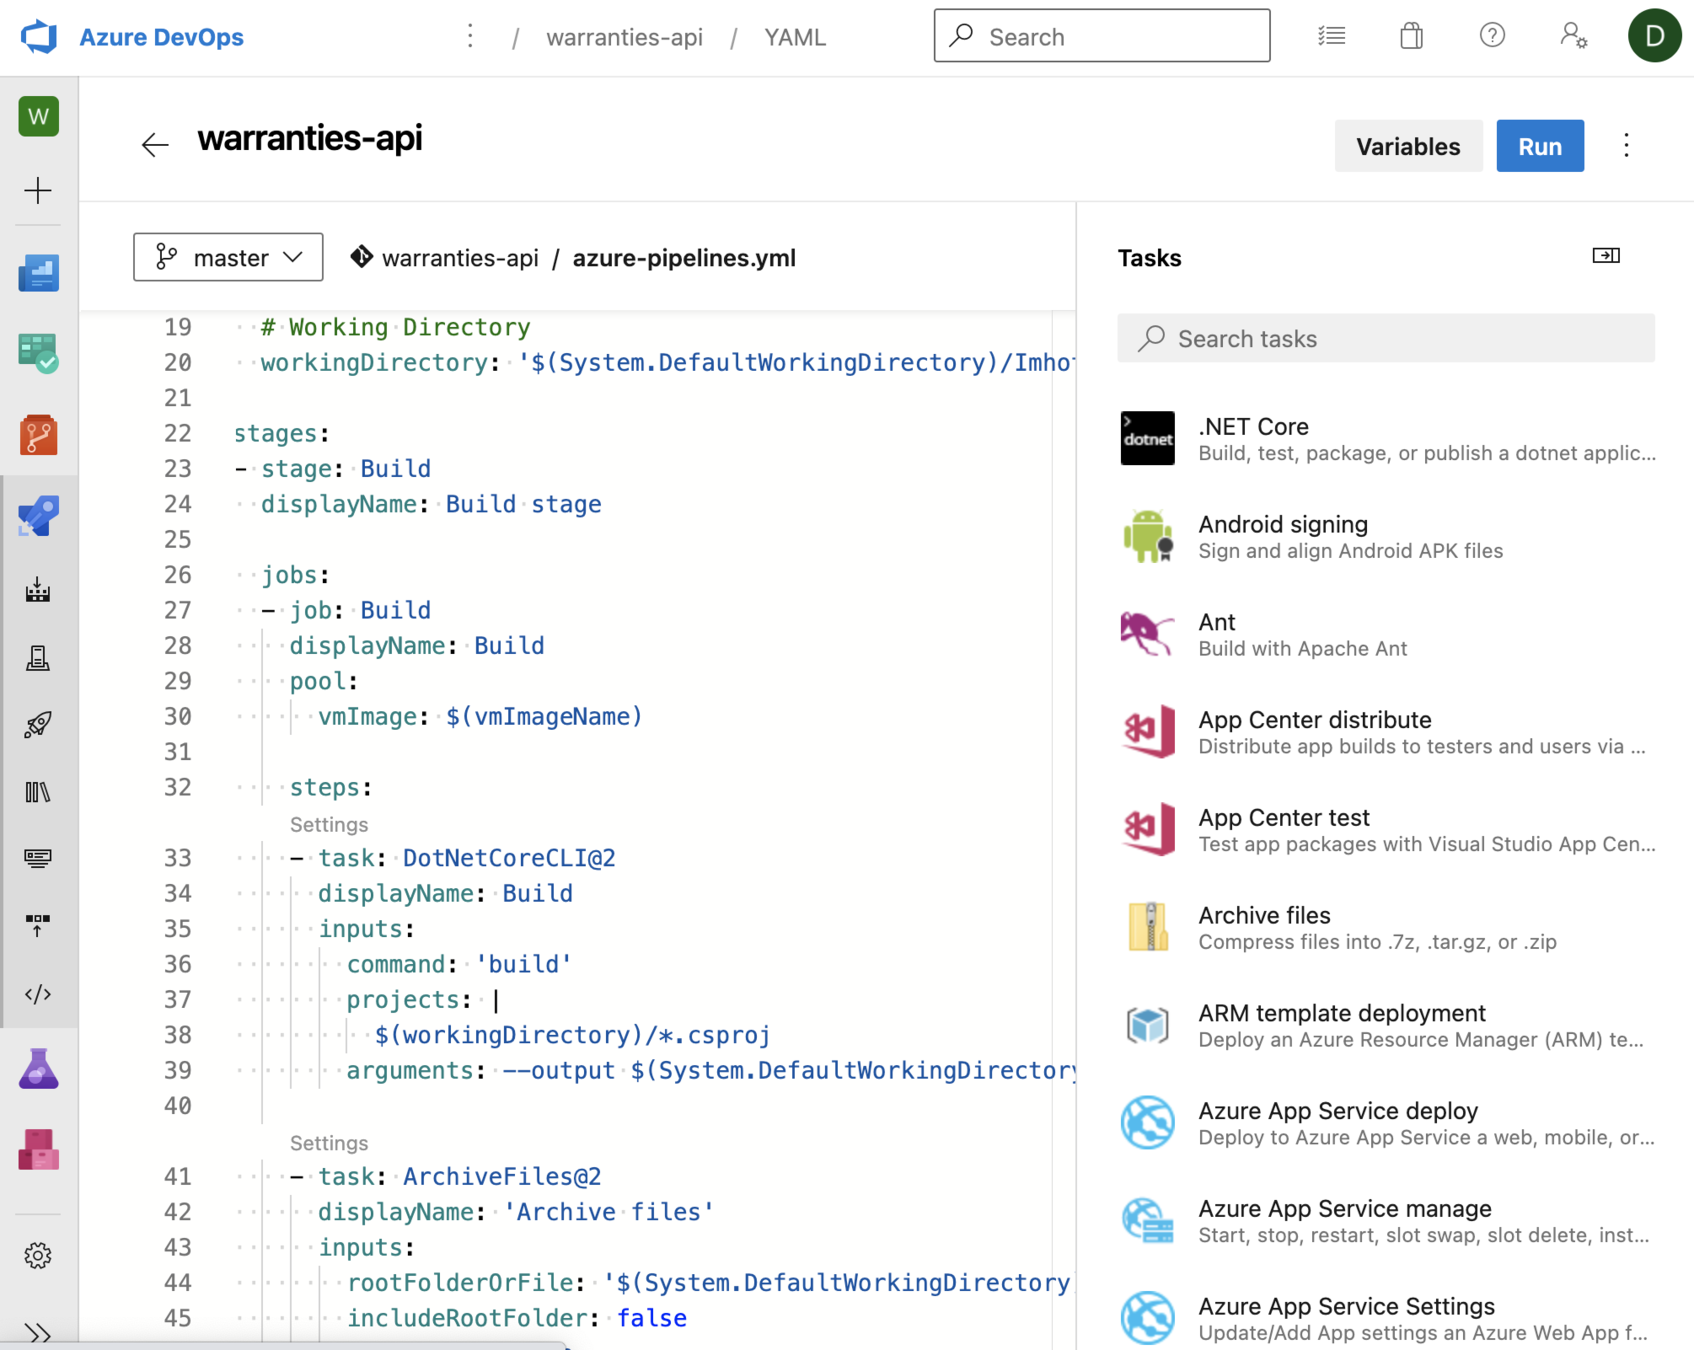Click 'vmImage: $(vmImageName)' on line 30
This screenshot has height=1350, width=1694.
[x=480, y=716]
